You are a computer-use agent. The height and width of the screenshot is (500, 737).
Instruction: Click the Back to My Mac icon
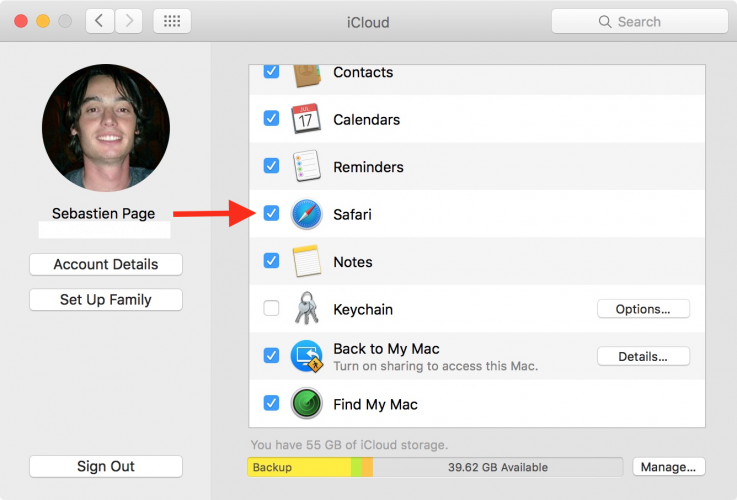[306, 356]
